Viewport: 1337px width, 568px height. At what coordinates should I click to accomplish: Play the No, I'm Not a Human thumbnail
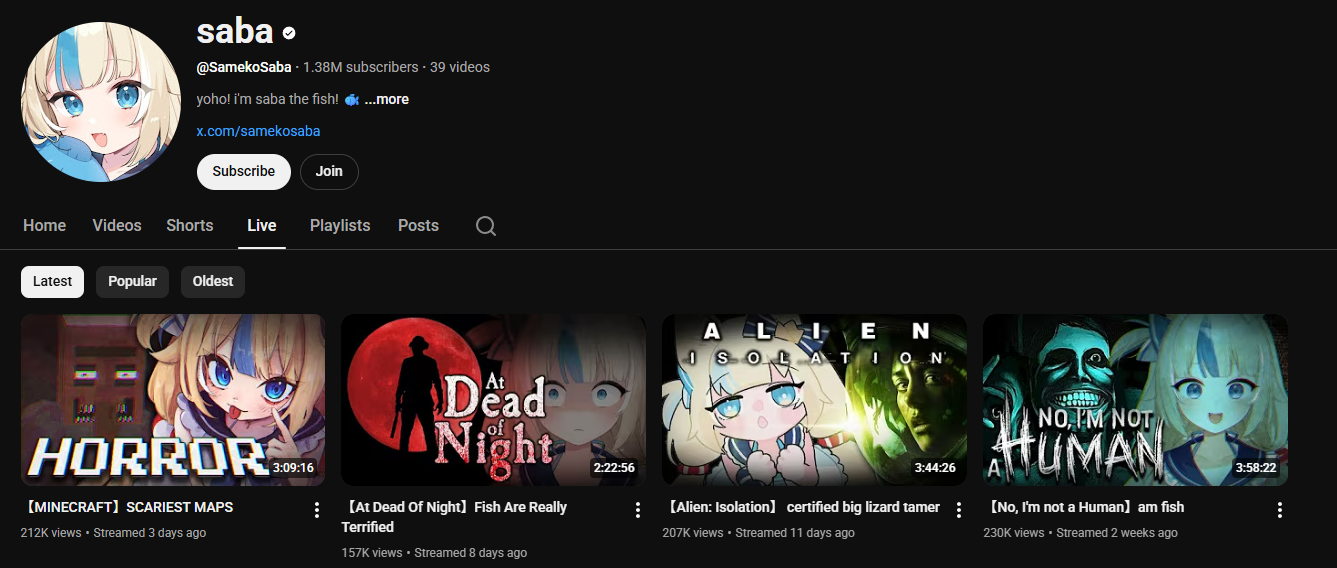coord(1135,400)
